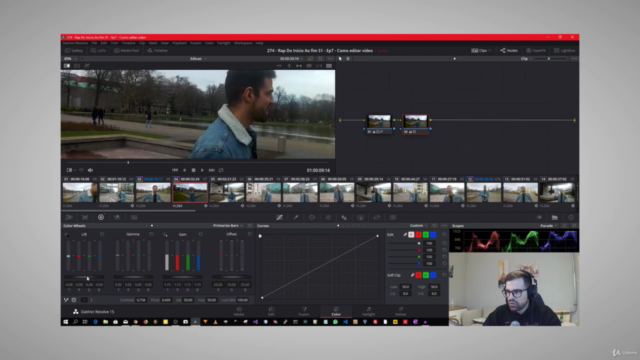
Task: Play the clip forward
Action: (x=202, y=170)
